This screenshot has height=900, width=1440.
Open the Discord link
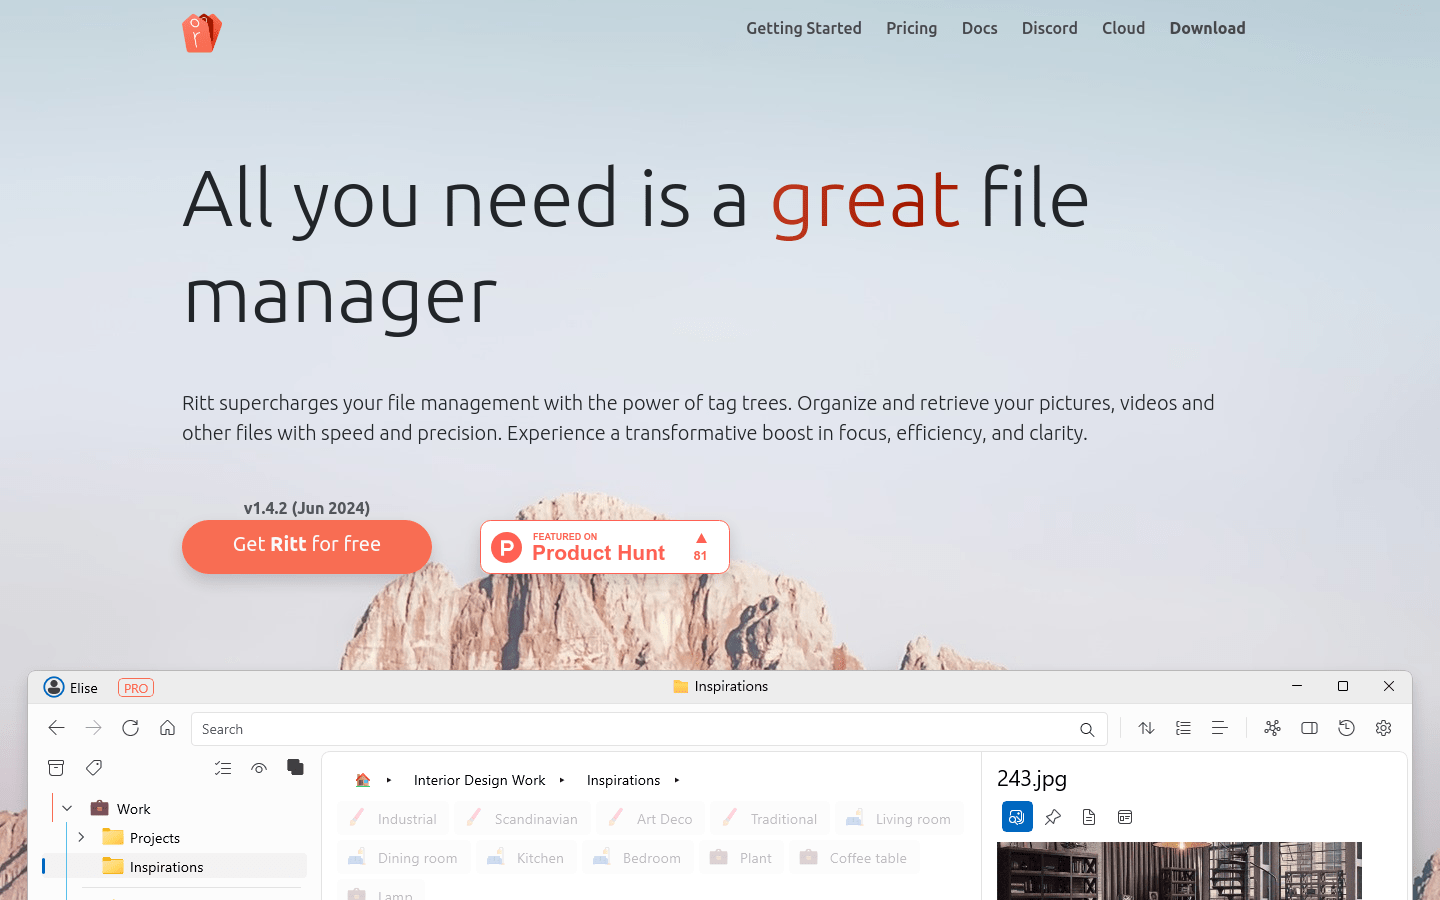[1050, 28]
